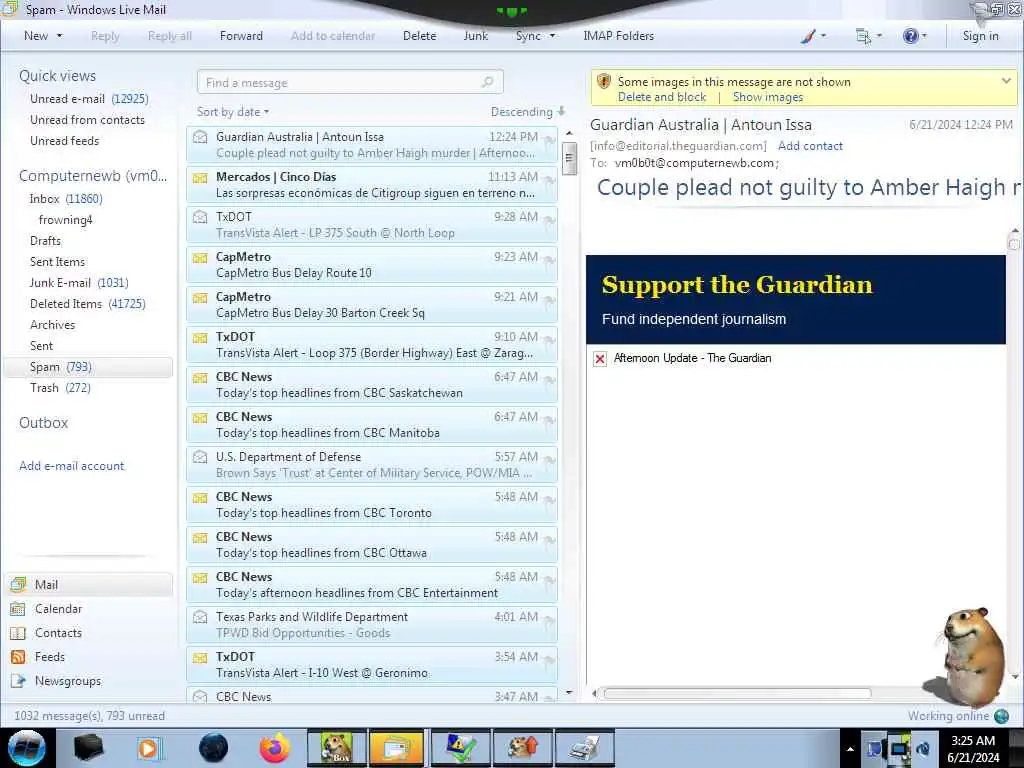Click the blocked image red X placeholder
Screen dimensions: 1024x768
tap(600, 359)
